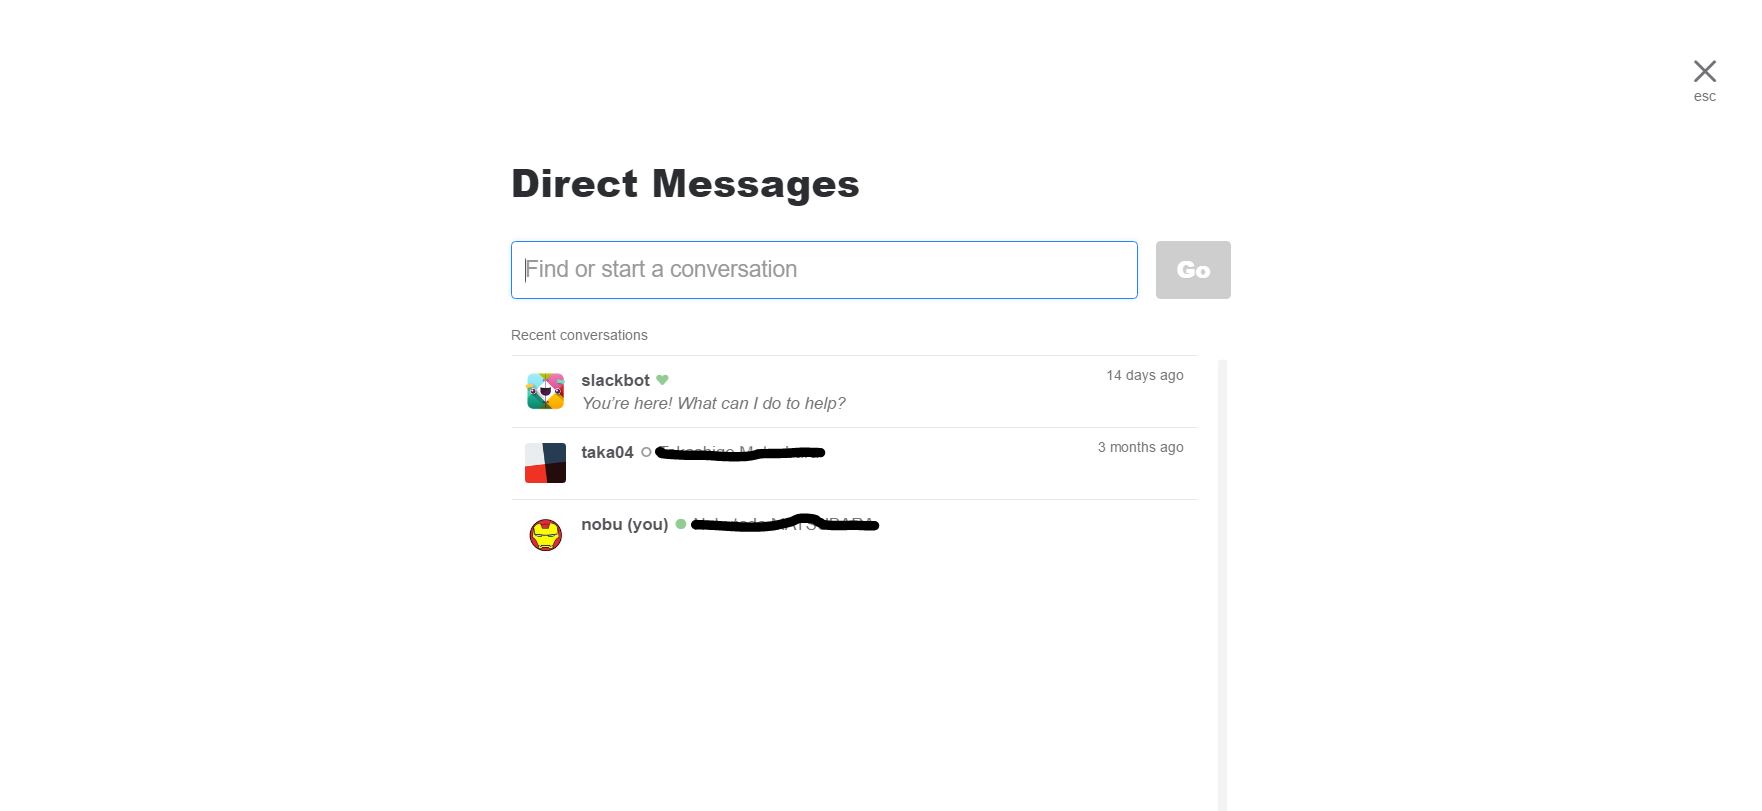This screenshot has height=811, width=1762.
Task: Select the taka04 username text
Action: click(x=607, y=452)
